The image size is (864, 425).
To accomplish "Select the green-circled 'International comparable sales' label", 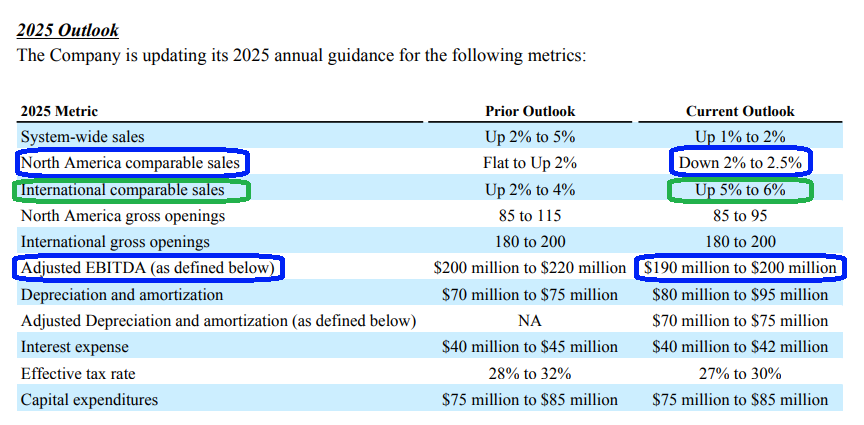I will pyautogui.click(x=123, y=189).
